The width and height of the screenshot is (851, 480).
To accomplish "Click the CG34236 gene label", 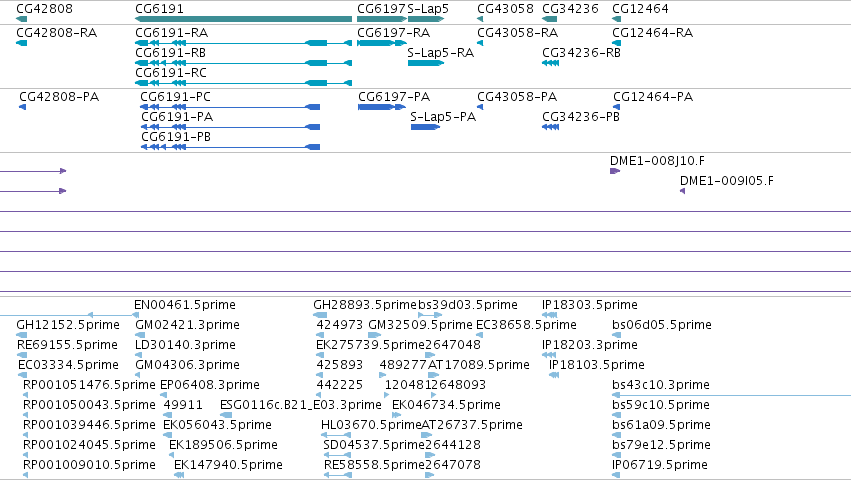I will [x=570, y=9].
